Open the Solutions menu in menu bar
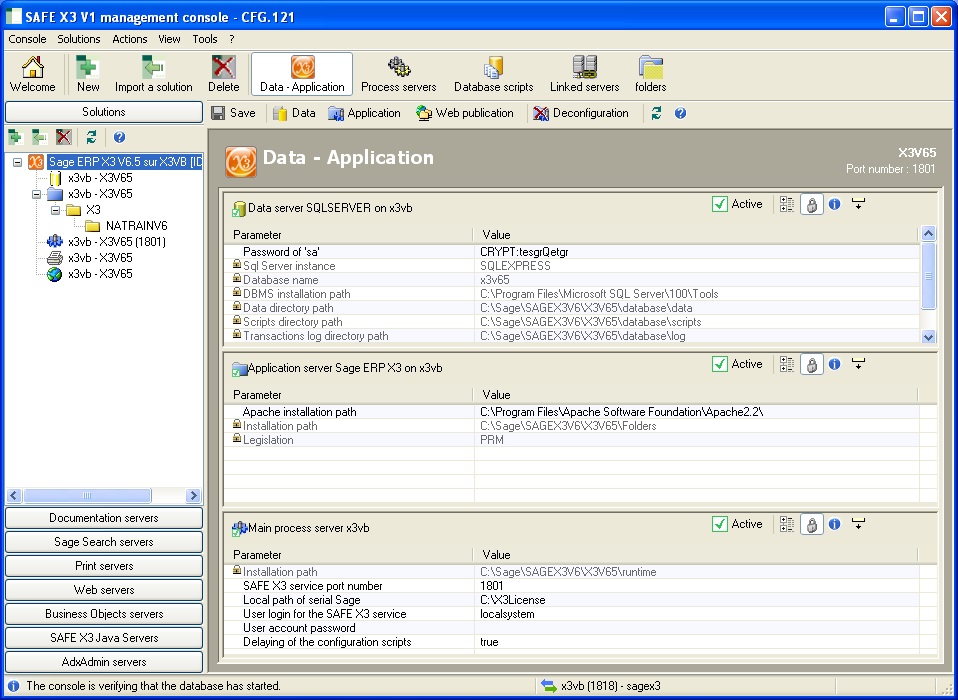This screenshot has width=958, height=700. pyautogui.click(x=79, y=39)
